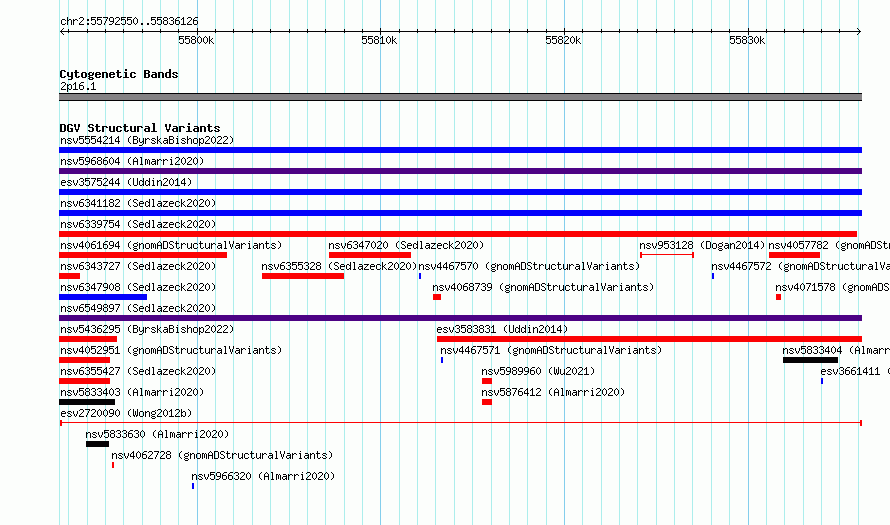The height and width of the screenshot is (525, 890).
Task: Open the esv2720090 (Wong2012b) label
Action: [126, 413]
